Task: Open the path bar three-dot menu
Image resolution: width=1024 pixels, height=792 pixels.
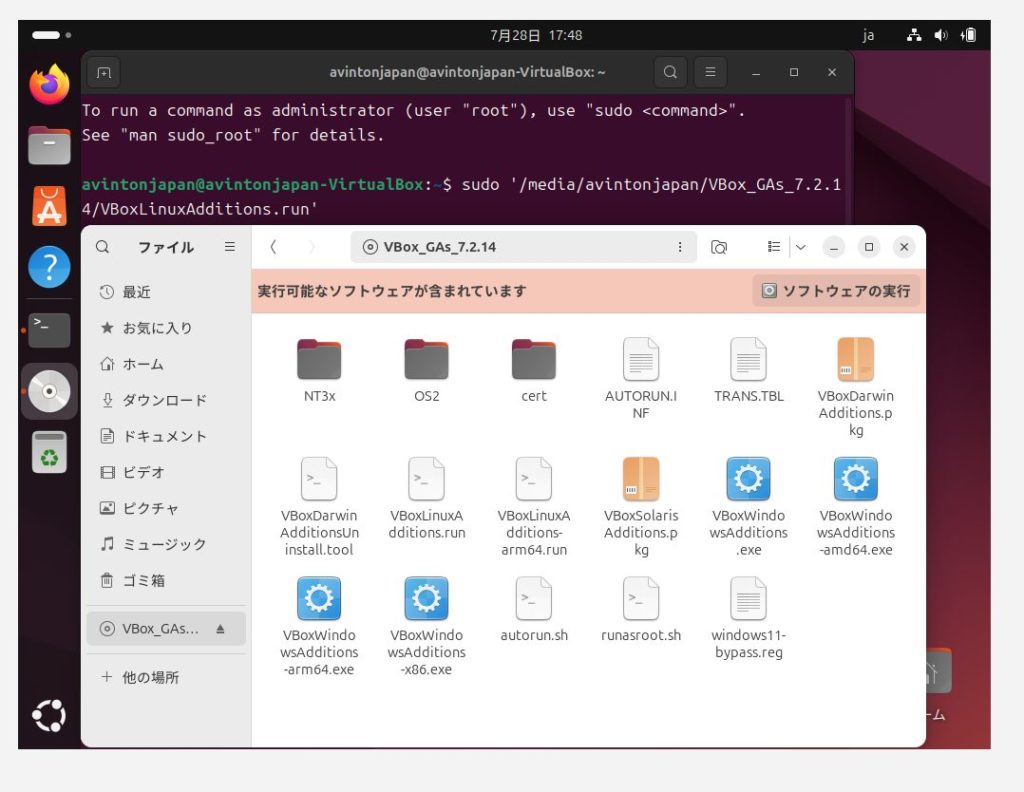Action: (680, 247)
